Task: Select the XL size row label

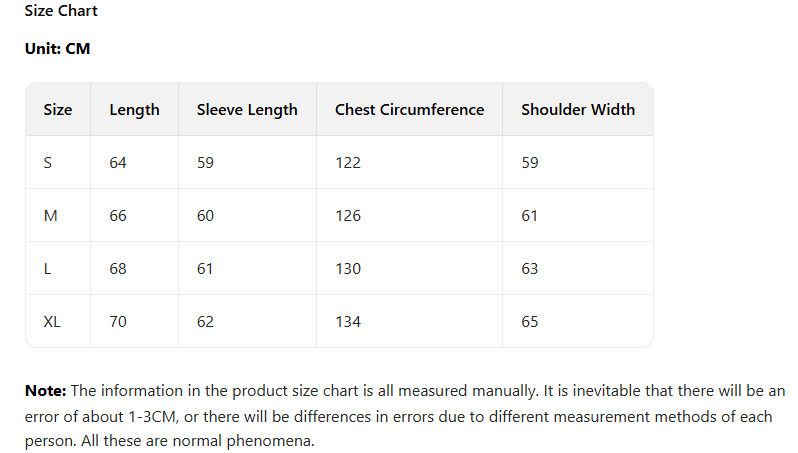Action: [x=52, y=322]
